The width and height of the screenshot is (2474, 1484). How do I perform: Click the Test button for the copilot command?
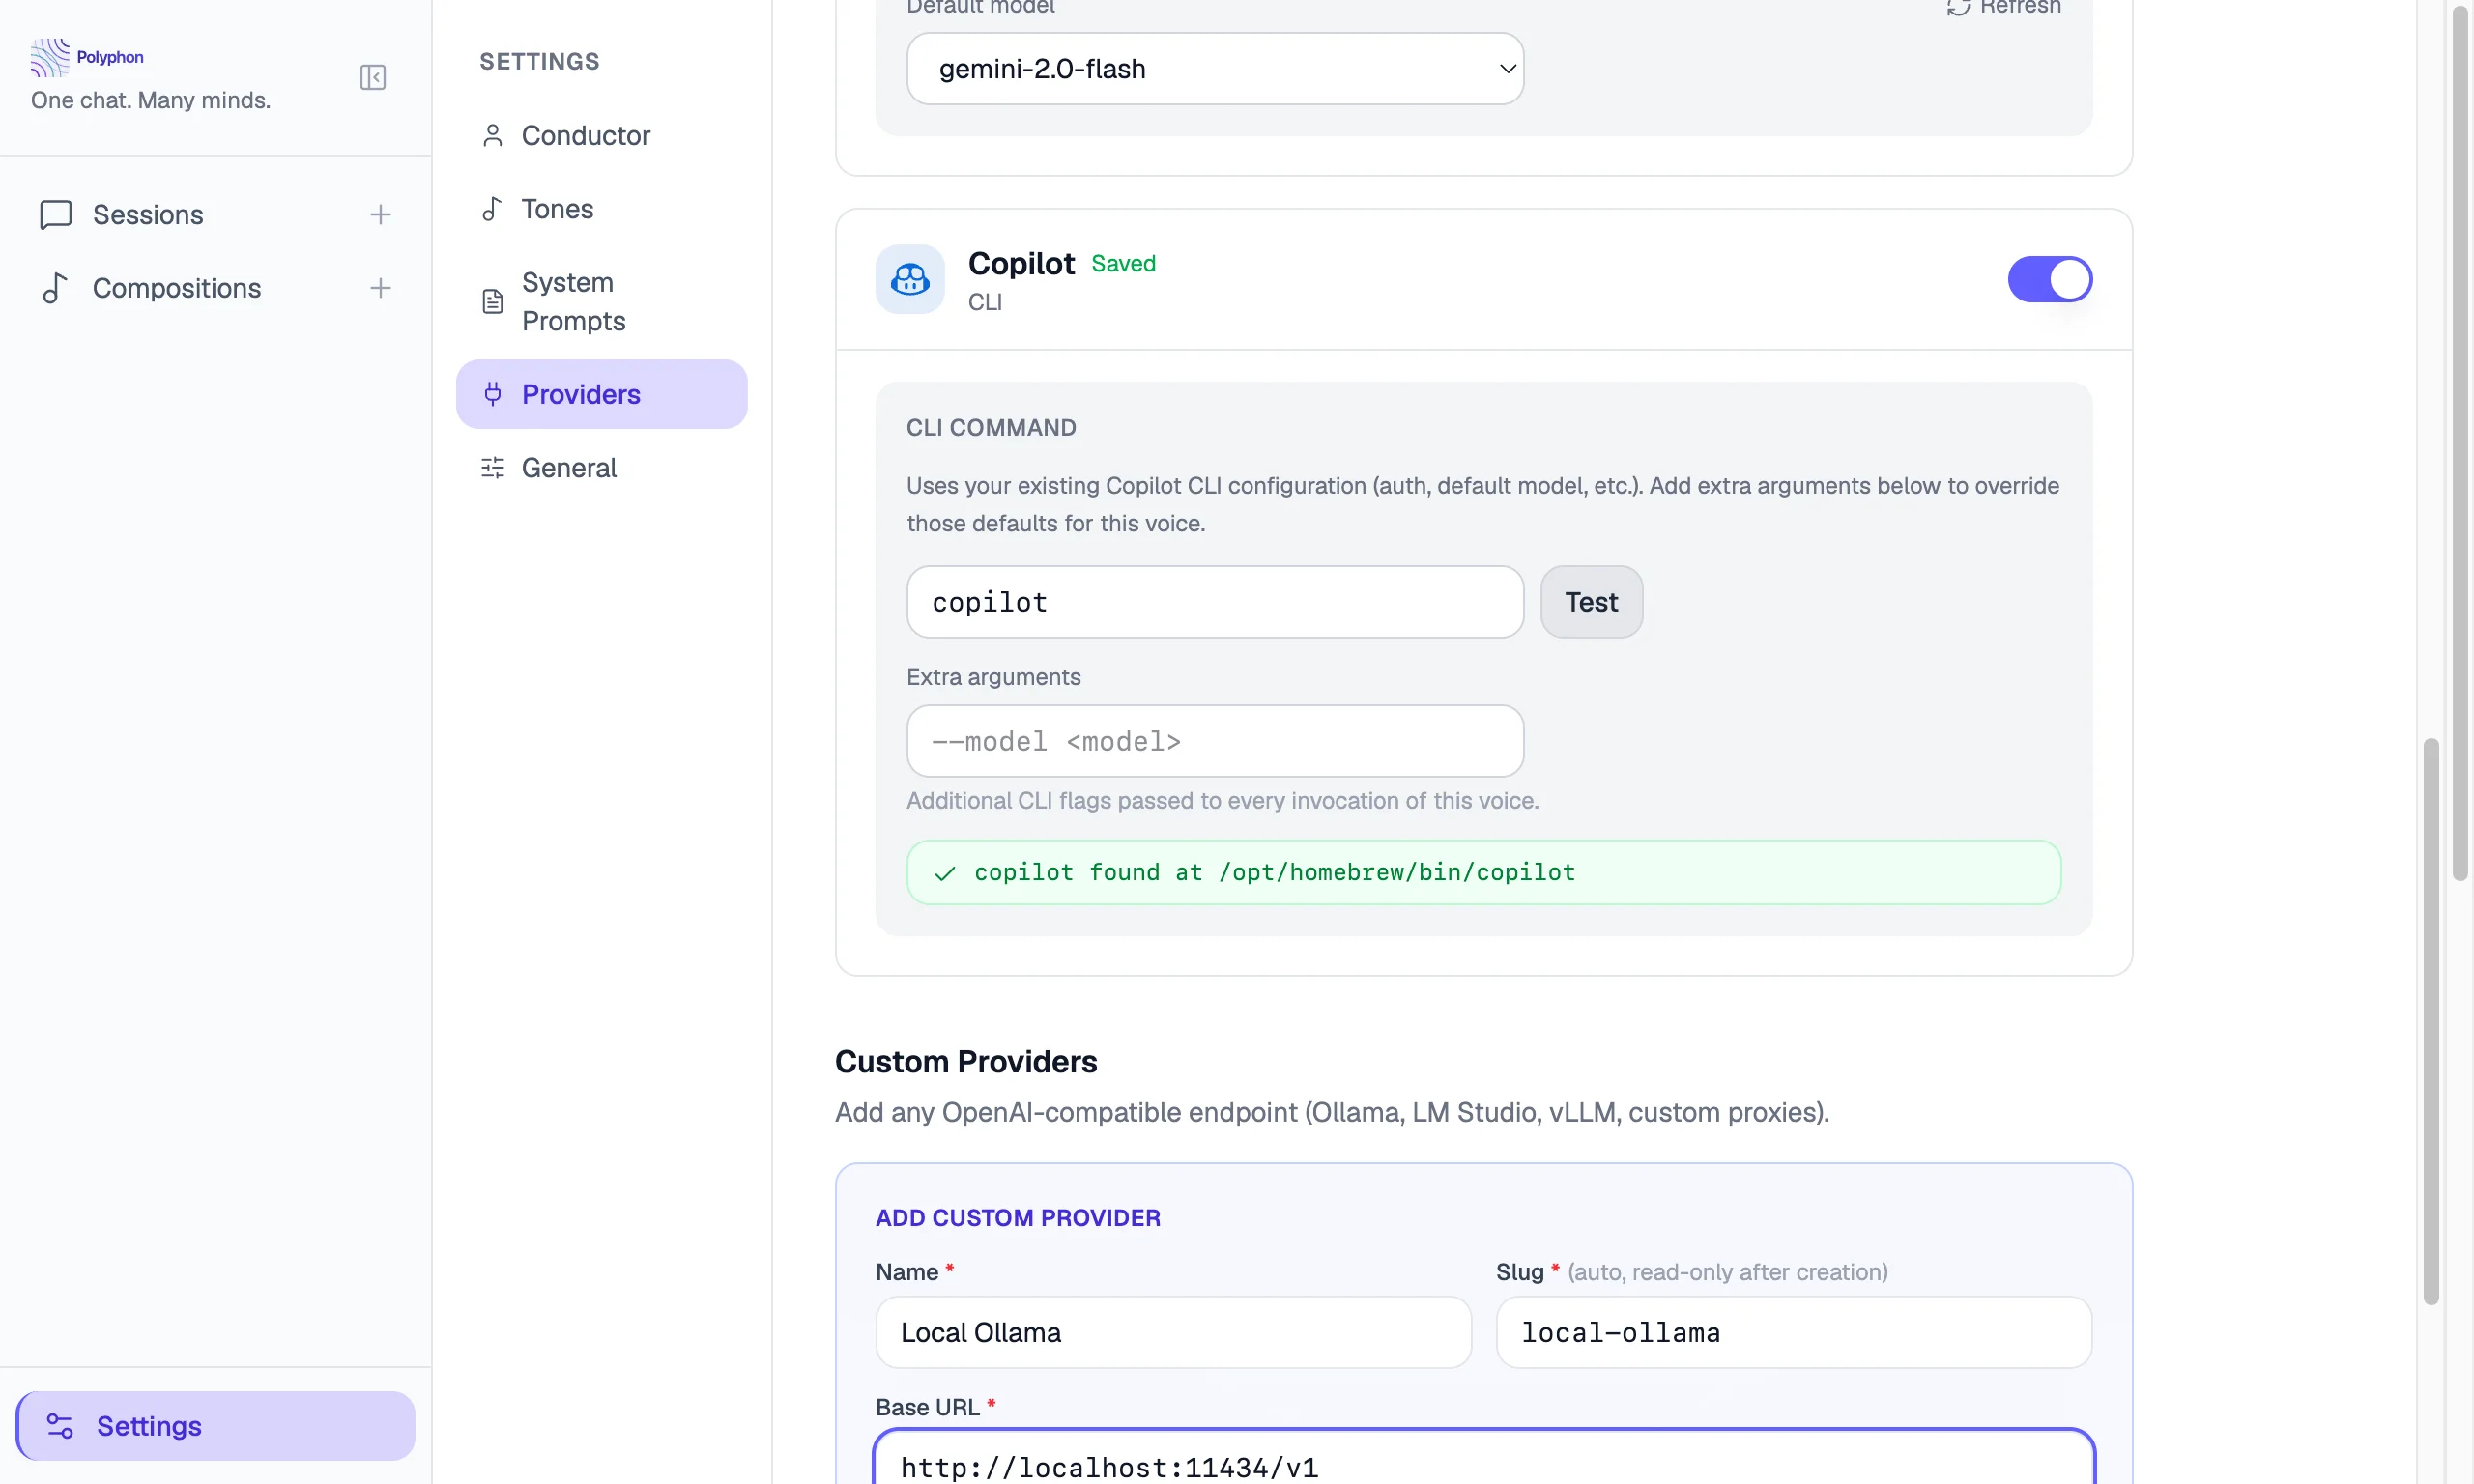[1590, 601]
